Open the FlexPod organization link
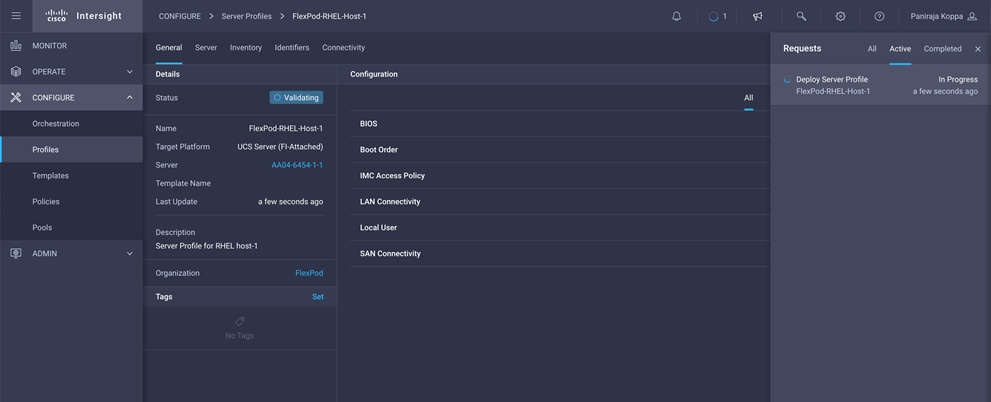 tap(309, 273)
